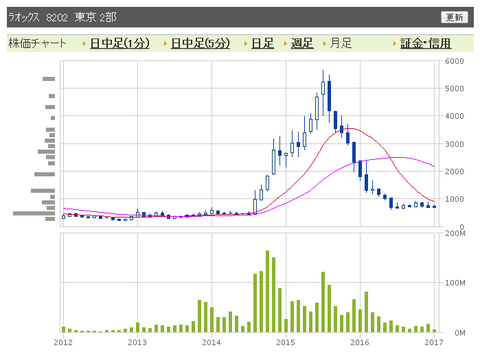Click the orange arrow before 証金・信用
This screenshot has height=363, width=480.
394,44
